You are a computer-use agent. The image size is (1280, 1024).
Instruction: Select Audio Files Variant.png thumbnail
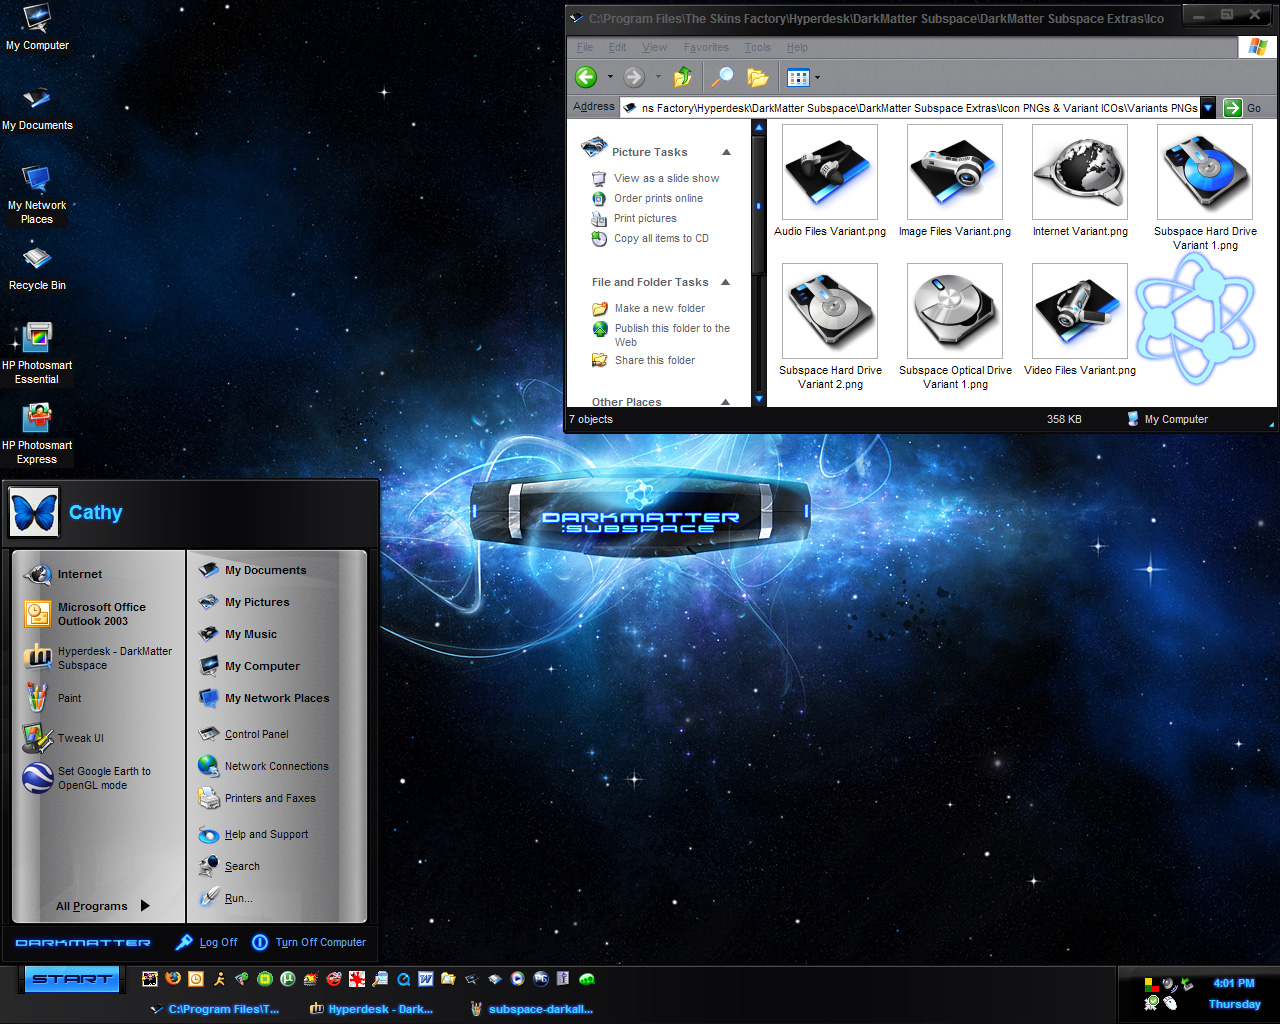(x=830, y=172)
